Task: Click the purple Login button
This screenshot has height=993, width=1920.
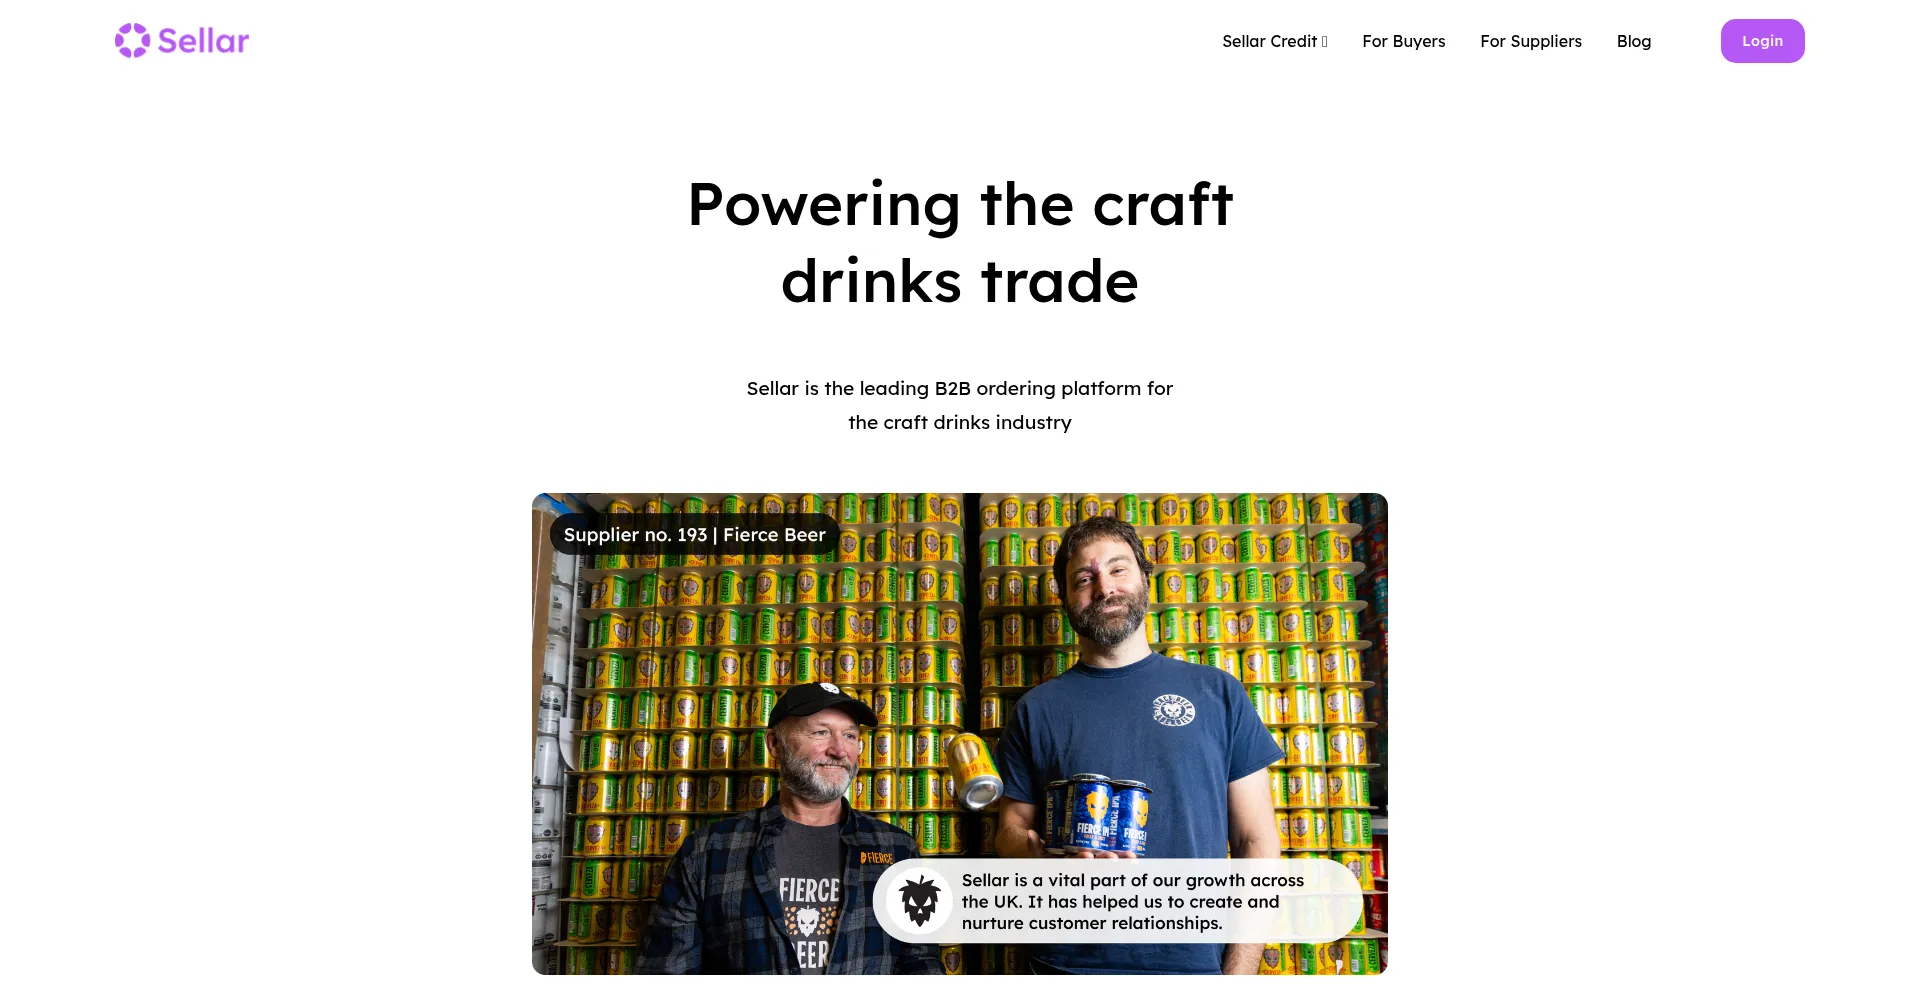Action: coord(1762,41)
